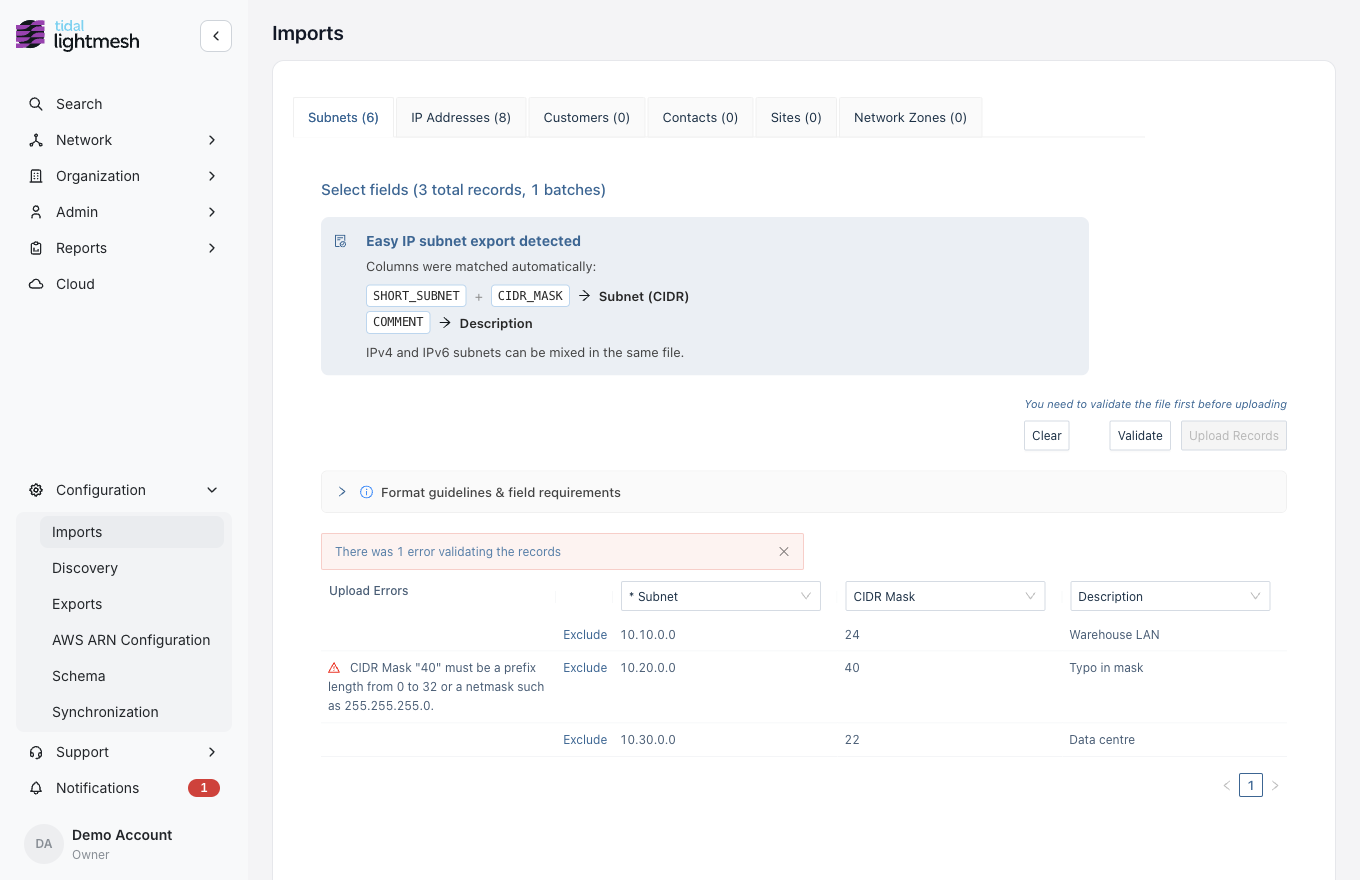Expand the Network menu chevron
The width and height of the screenshot is (1360, 880).
click(x=212, y=140)
